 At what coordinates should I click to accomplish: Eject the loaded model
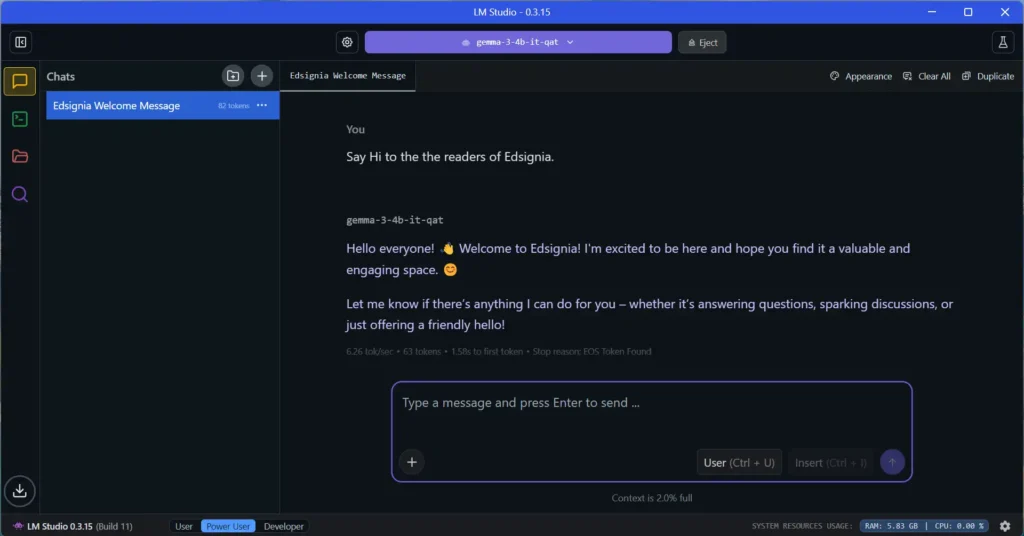[x=702, y=42]
